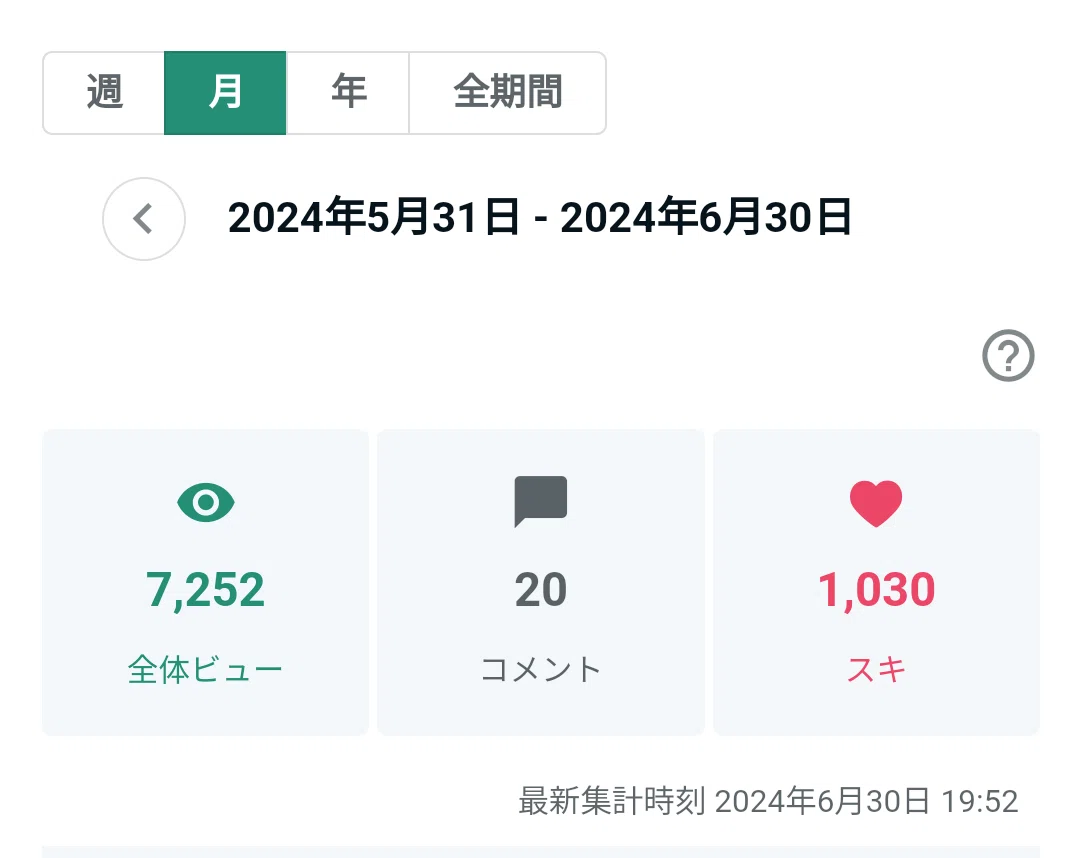Click the date in the 最新集計時刻 line
This screenshot has height=858, width=1080.
822,802
